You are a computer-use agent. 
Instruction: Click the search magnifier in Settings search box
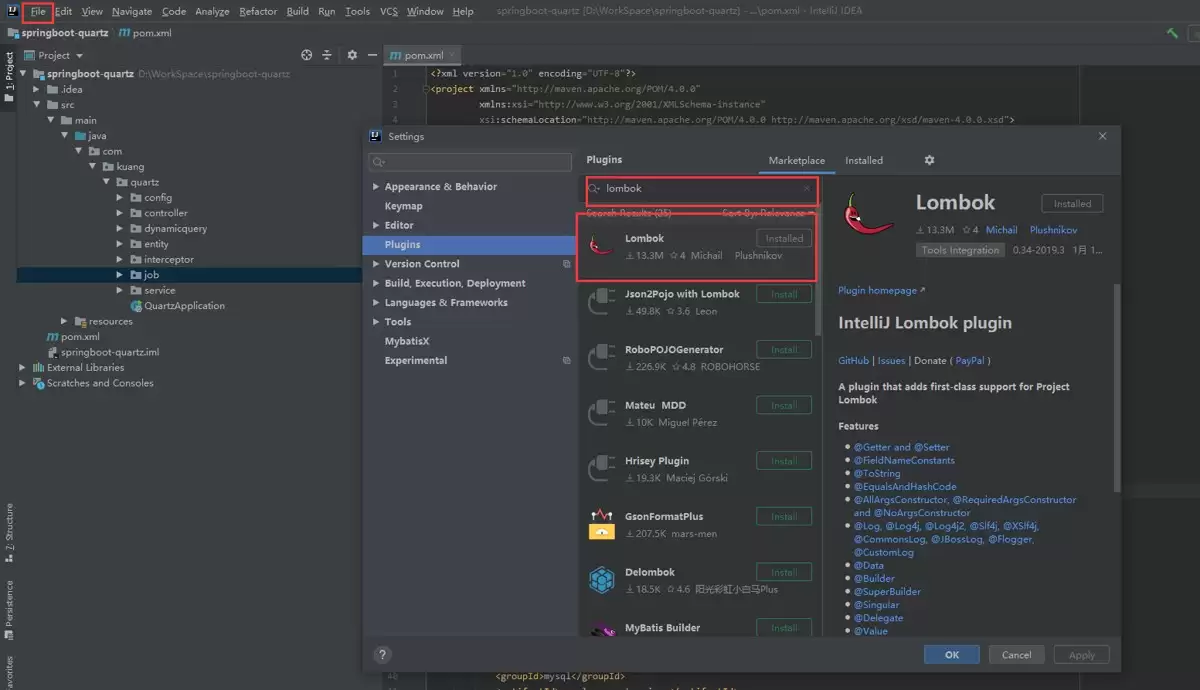click(x=379, y=162)
